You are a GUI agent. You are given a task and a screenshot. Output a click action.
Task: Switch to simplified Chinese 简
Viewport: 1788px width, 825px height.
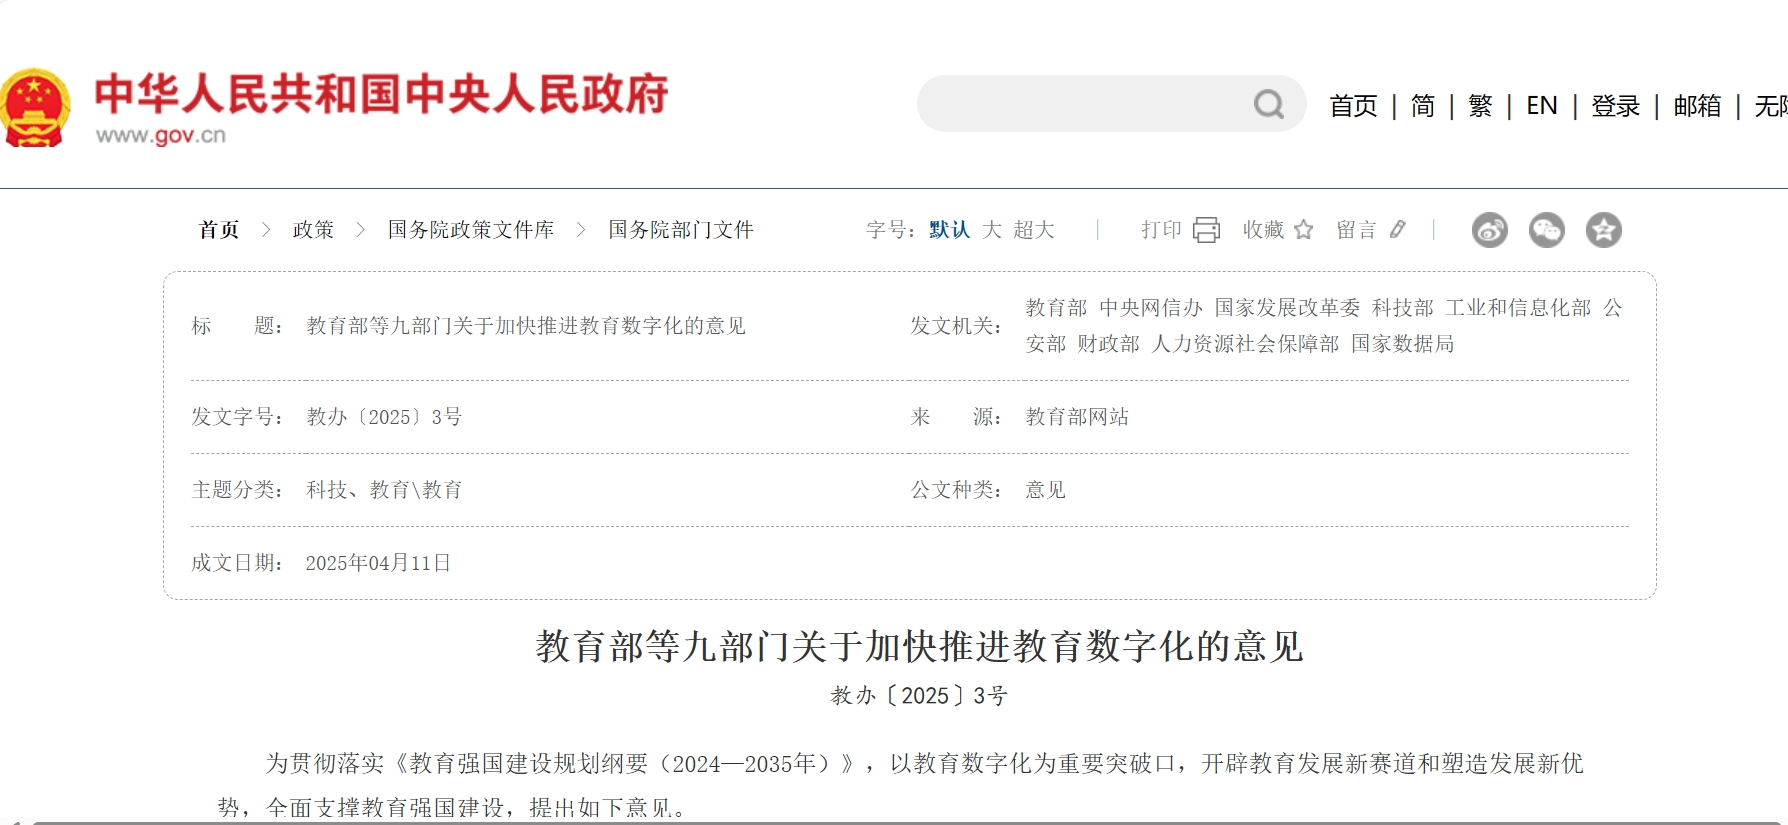tap(1422, 106)
